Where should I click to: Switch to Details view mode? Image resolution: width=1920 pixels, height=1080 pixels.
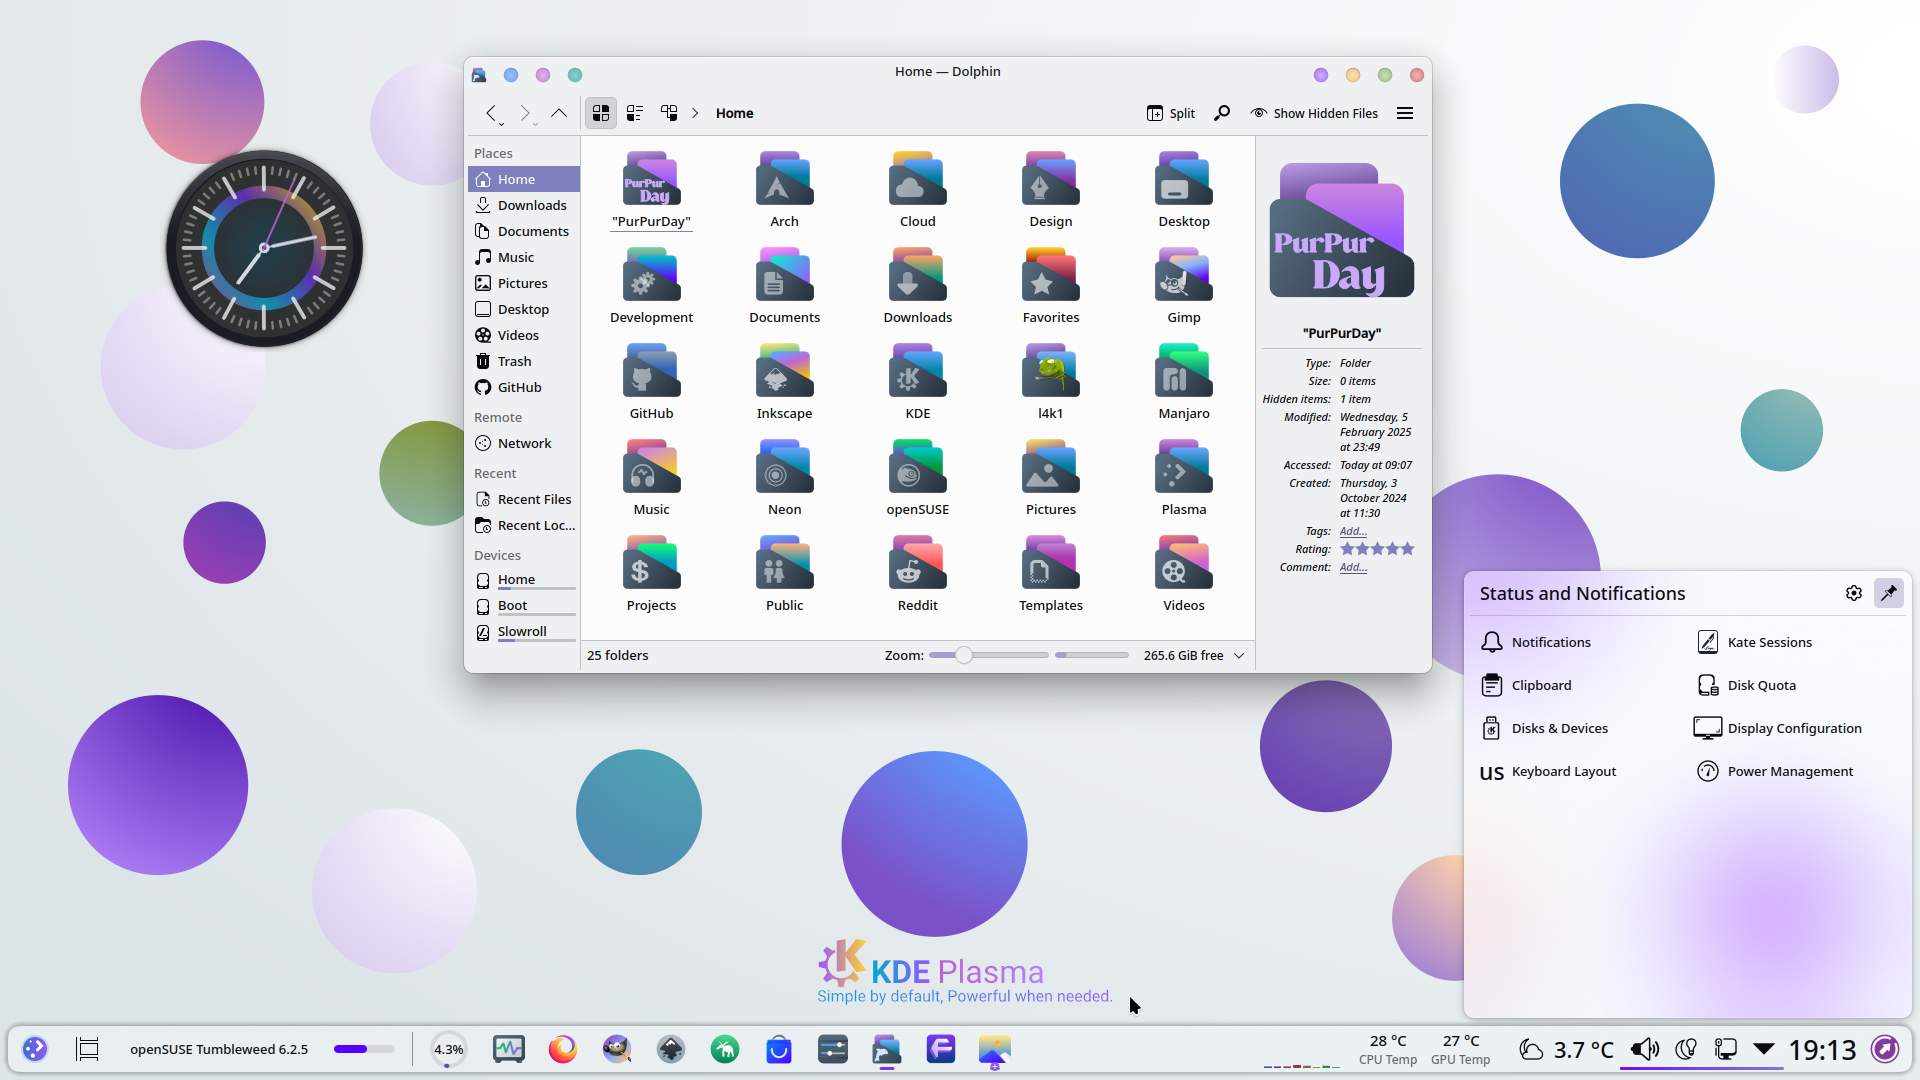click(669, 113)
